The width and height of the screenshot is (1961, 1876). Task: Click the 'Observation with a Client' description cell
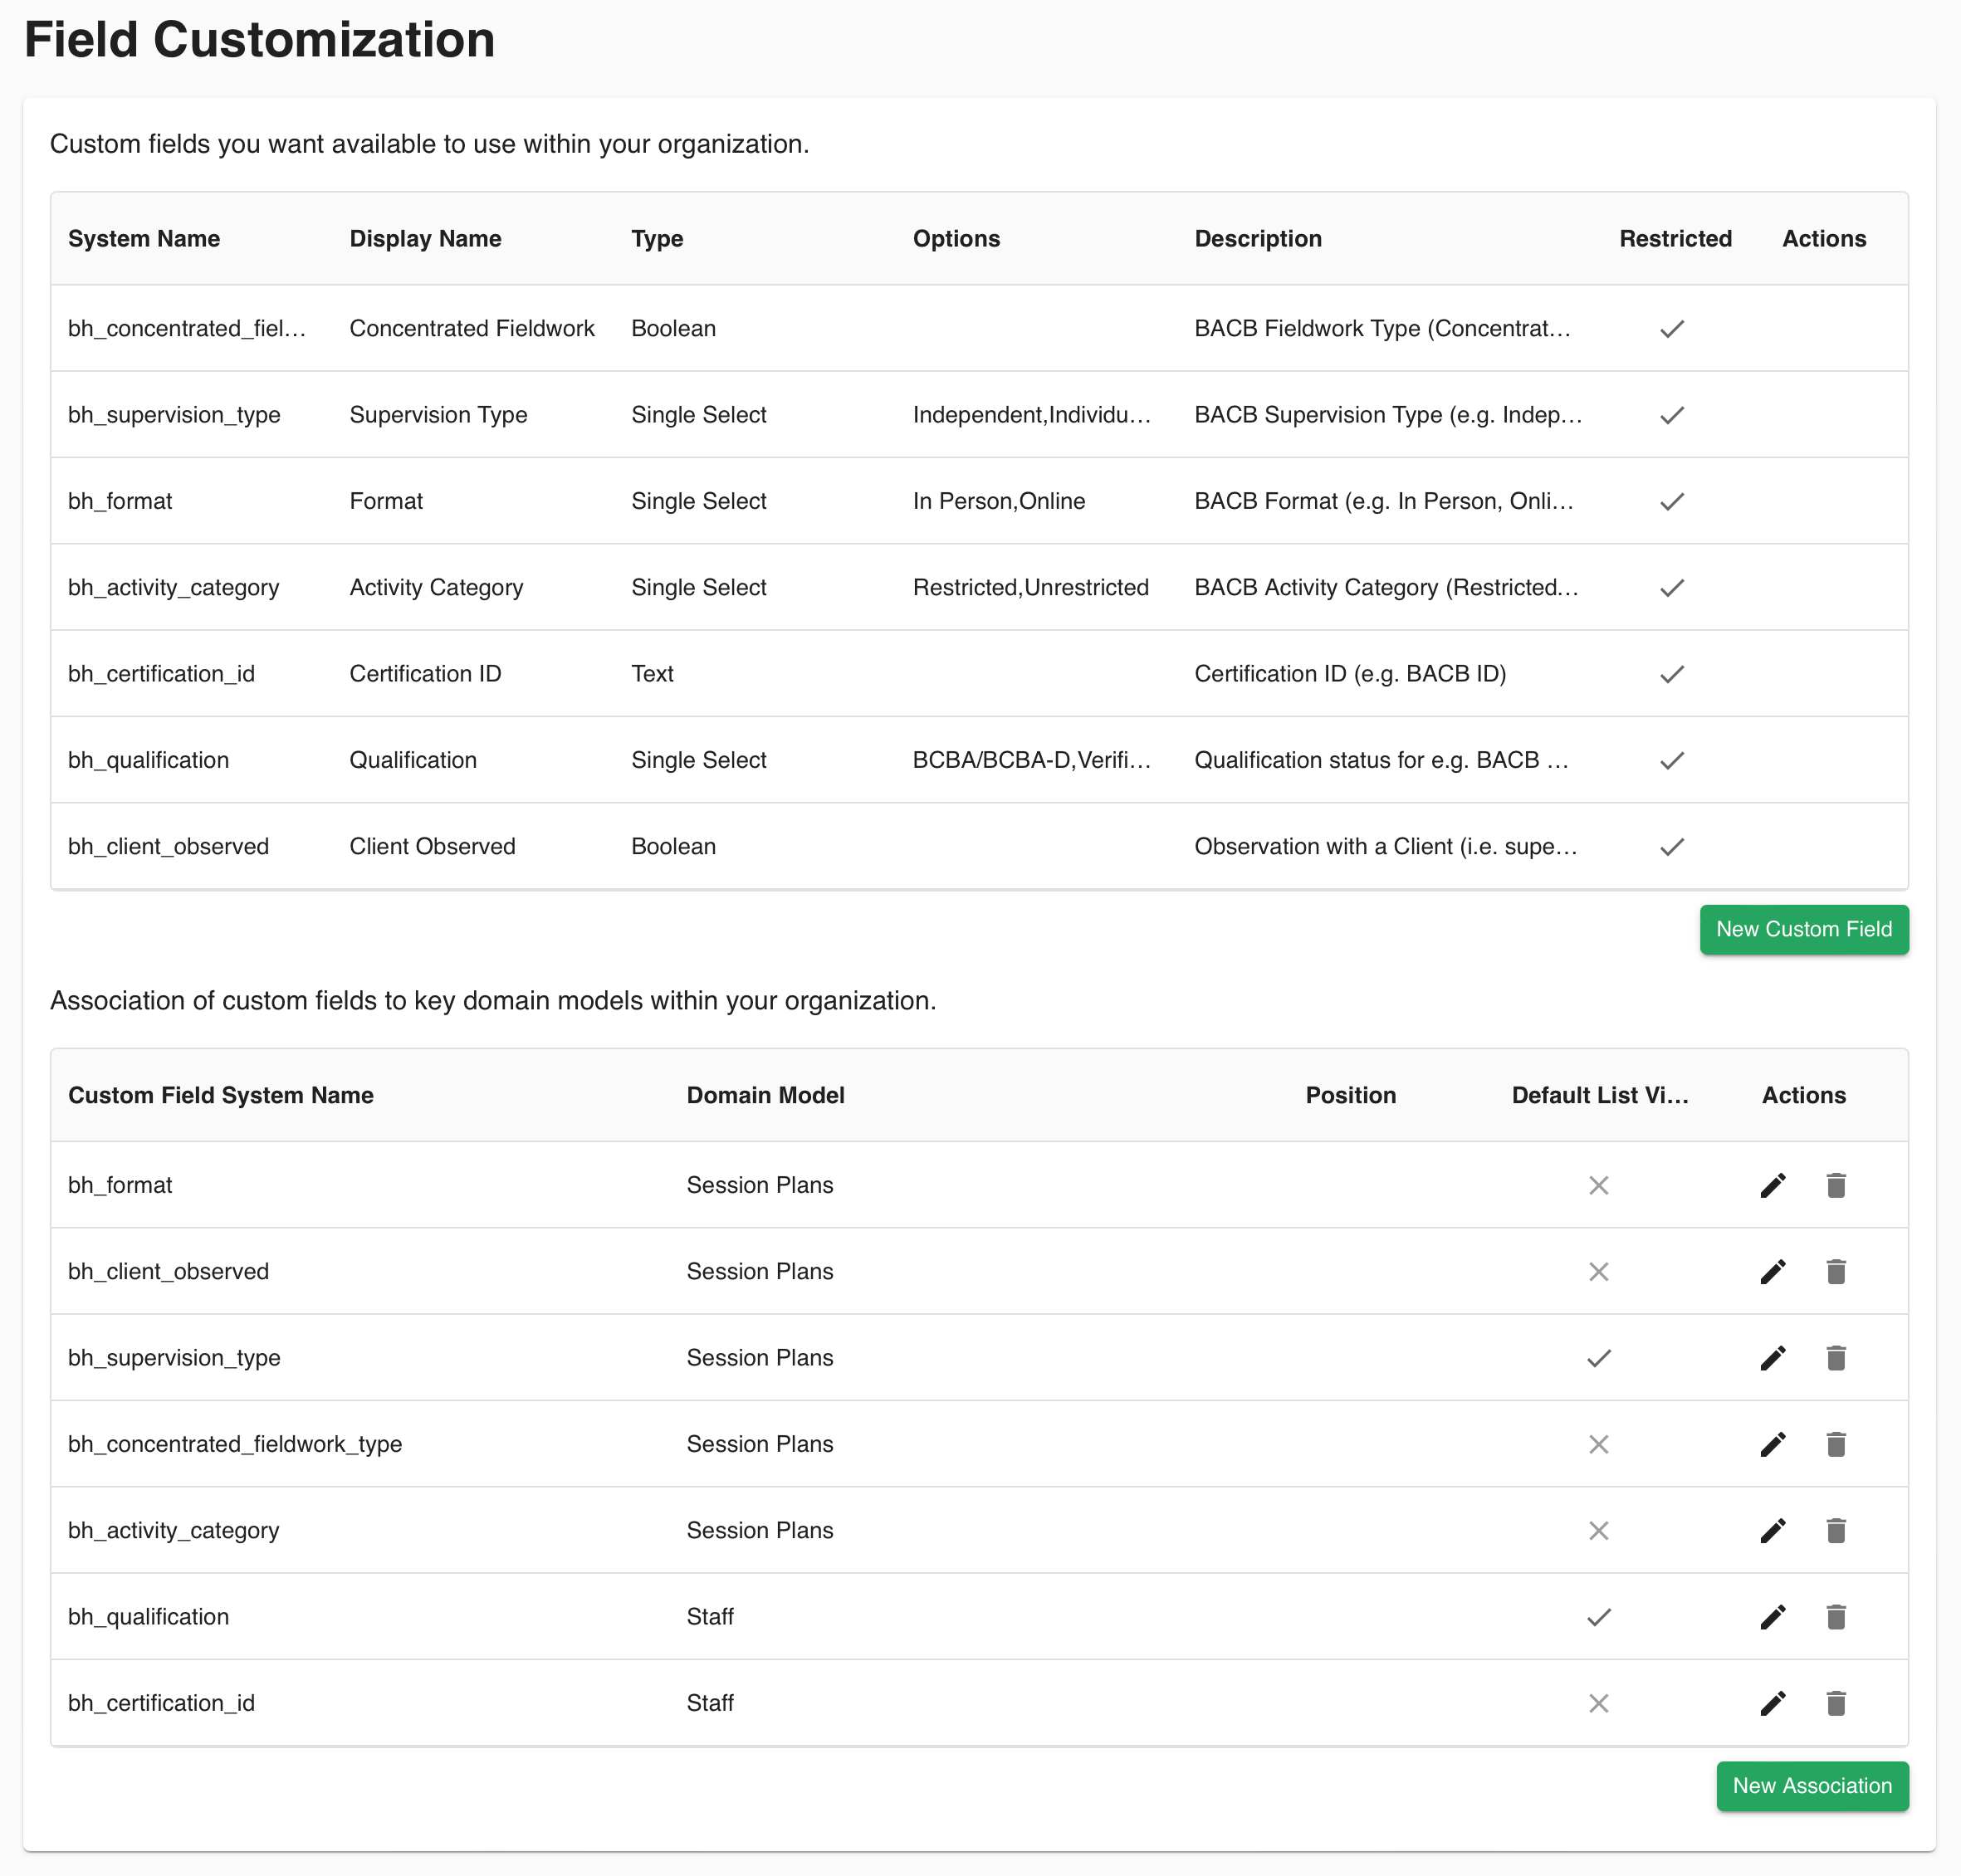(1385, 846)
